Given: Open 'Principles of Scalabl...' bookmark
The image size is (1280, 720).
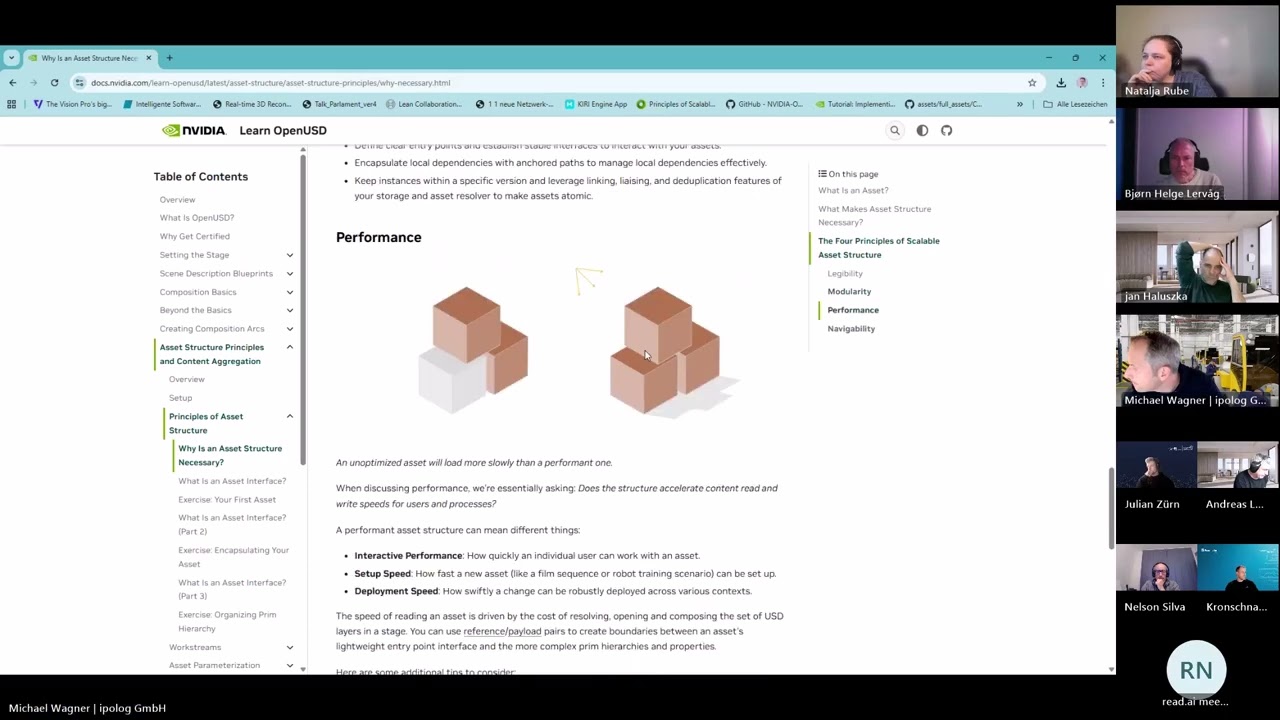Looking at the screenshot, I should pyautogui.click(x=676, y=104).
